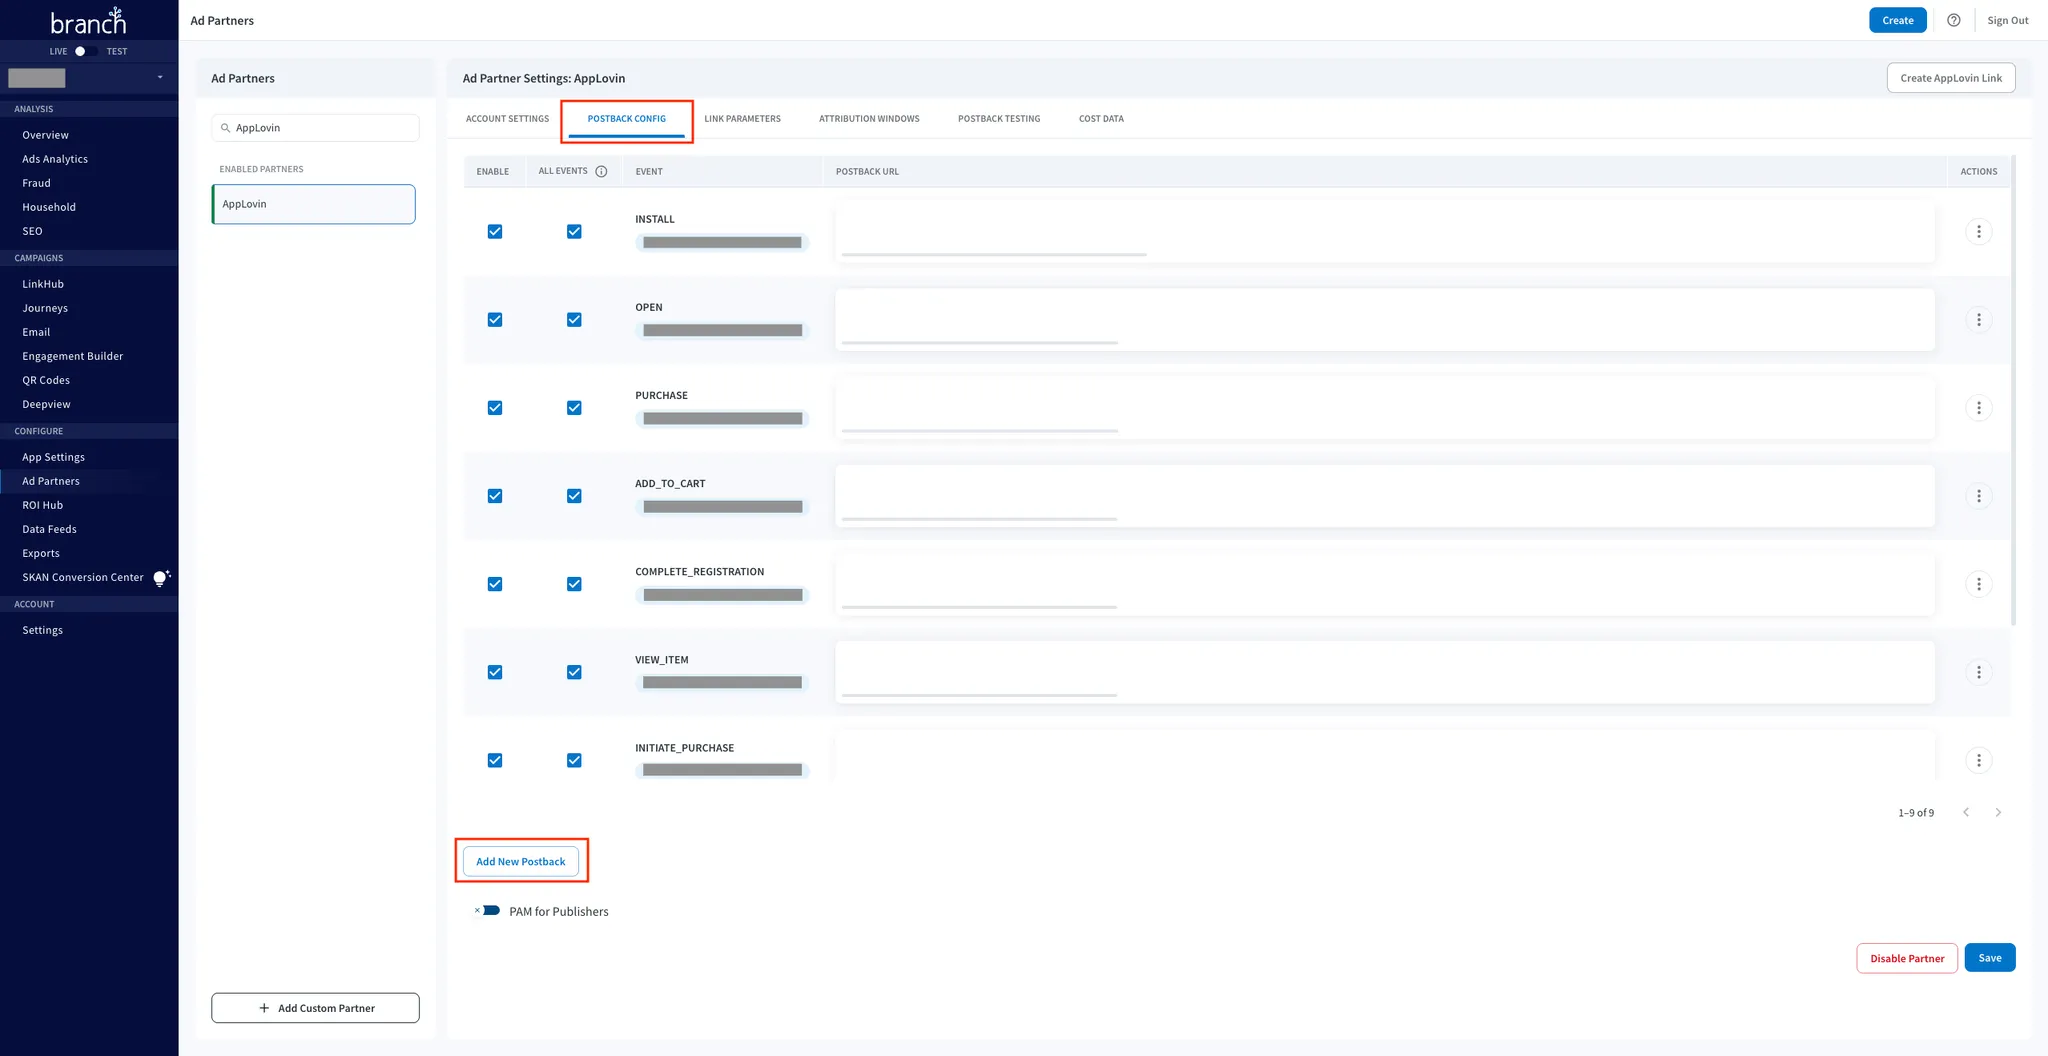The image size is (2048, 1056).
Task: Open LinkHub in sidebar
Action: (x=43, y=284)
